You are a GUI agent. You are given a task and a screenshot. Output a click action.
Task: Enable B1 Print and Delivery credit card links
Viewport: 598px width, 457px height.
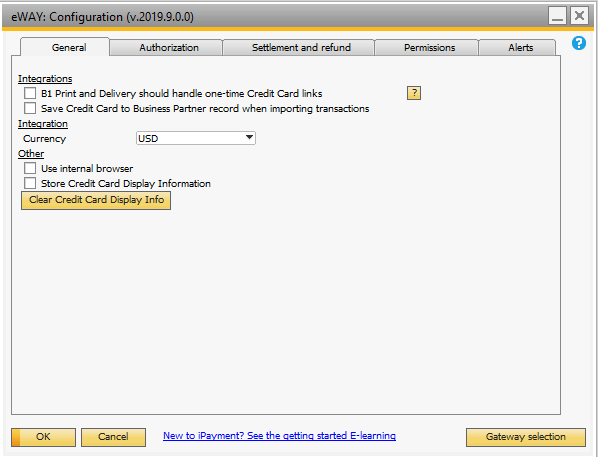(30, 93)
